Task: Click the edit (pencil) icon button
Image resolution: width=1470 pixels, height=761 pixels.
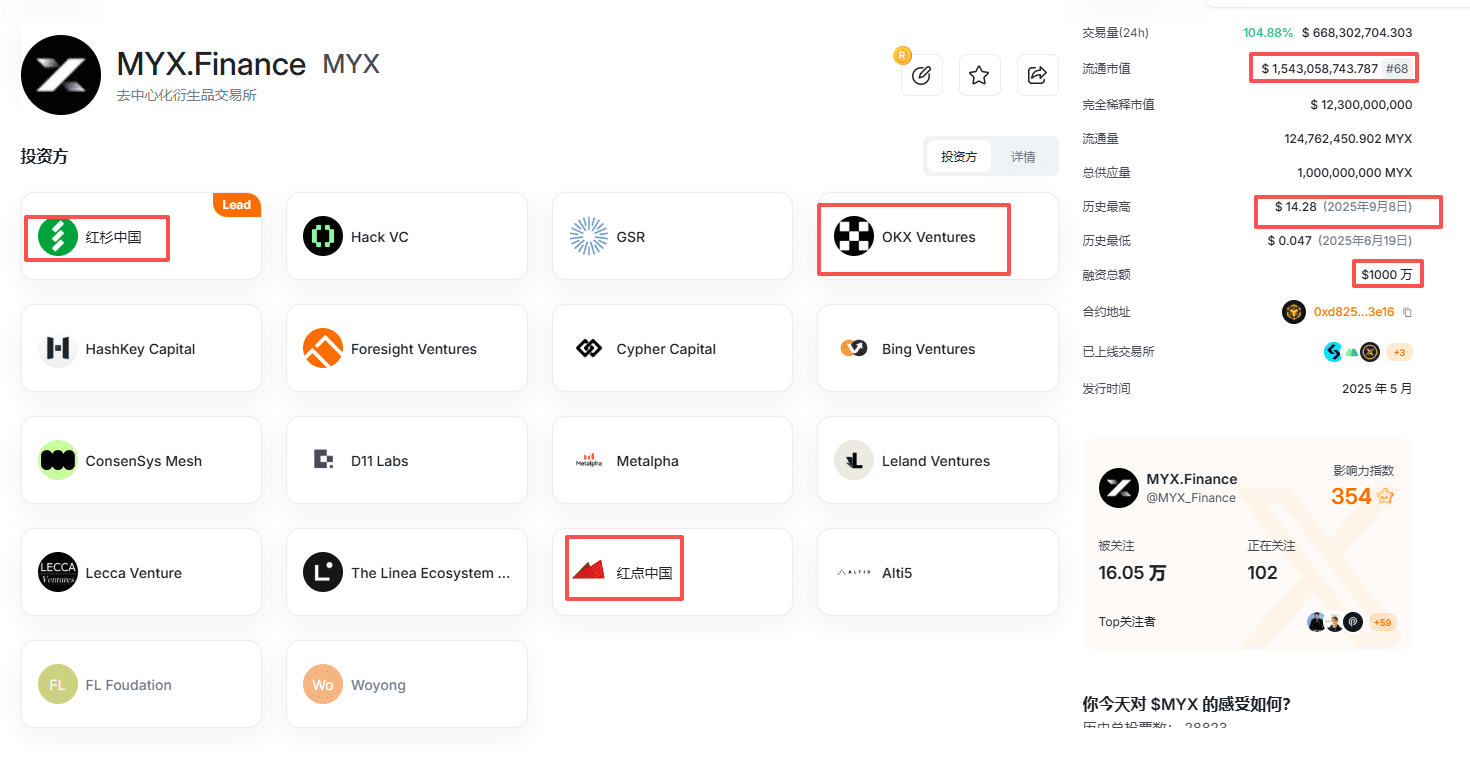Action: pos(922,75)
